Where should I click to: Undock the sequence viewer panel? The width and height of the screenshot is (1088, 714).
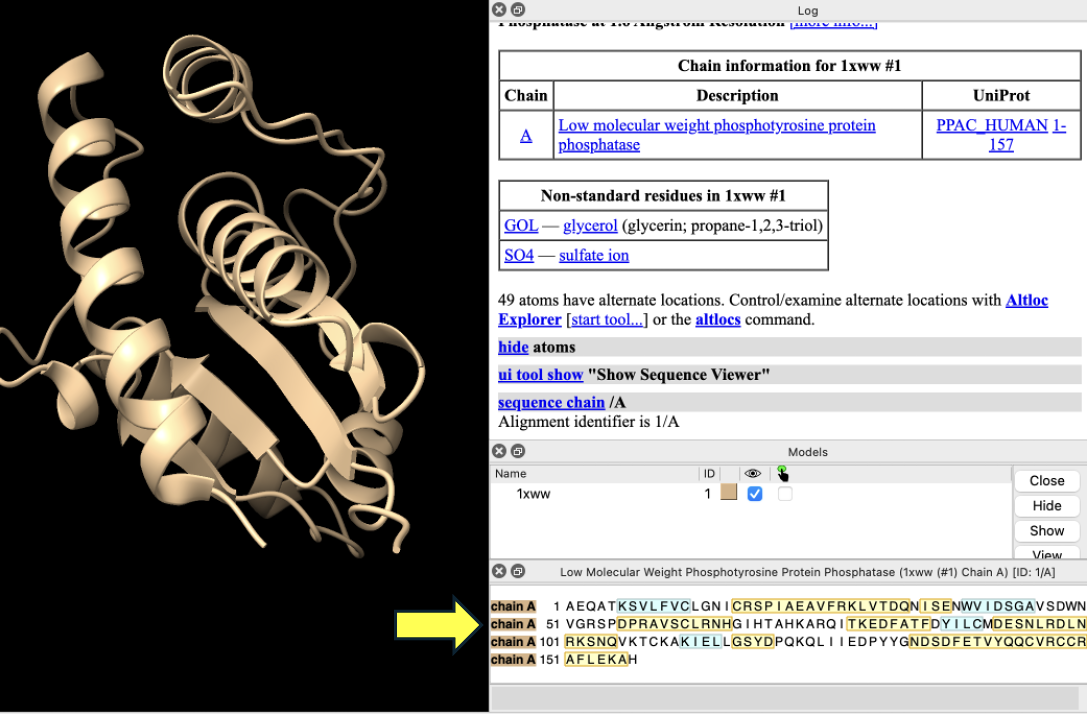(517, 572)
